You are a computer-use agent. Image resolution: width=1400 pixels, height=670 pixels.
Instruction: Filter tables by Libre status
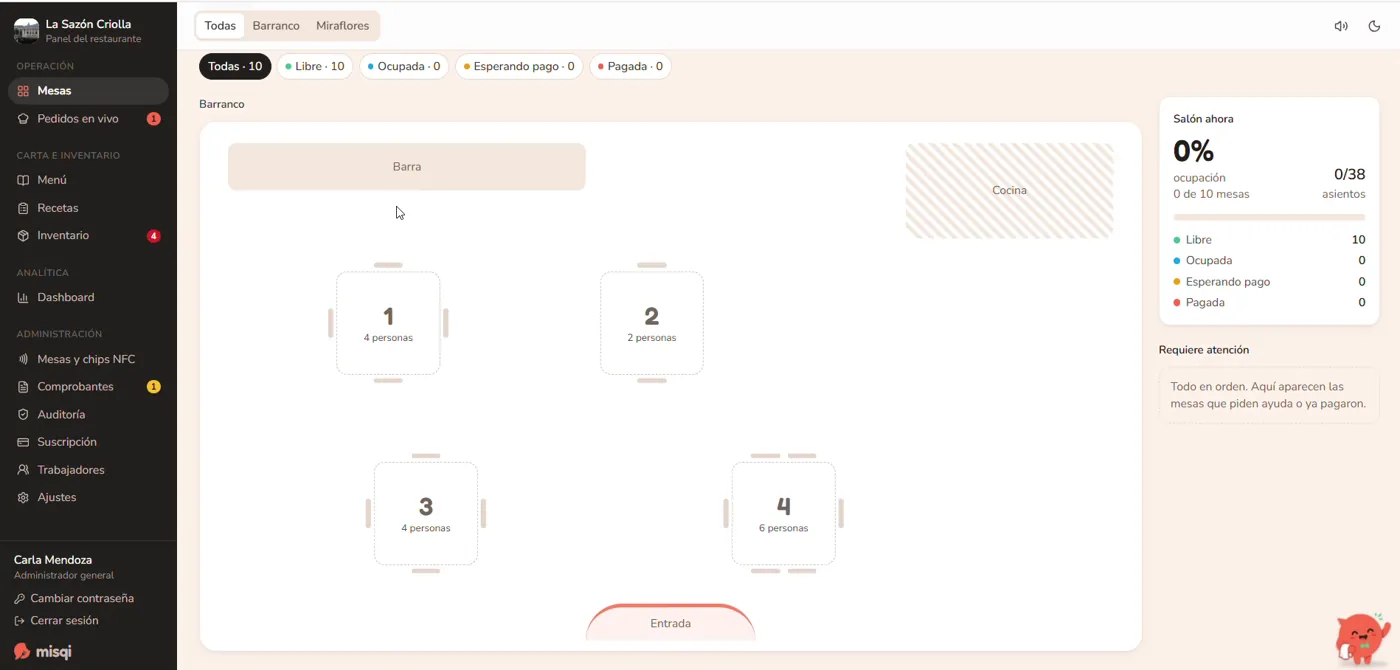pos(315,67)
